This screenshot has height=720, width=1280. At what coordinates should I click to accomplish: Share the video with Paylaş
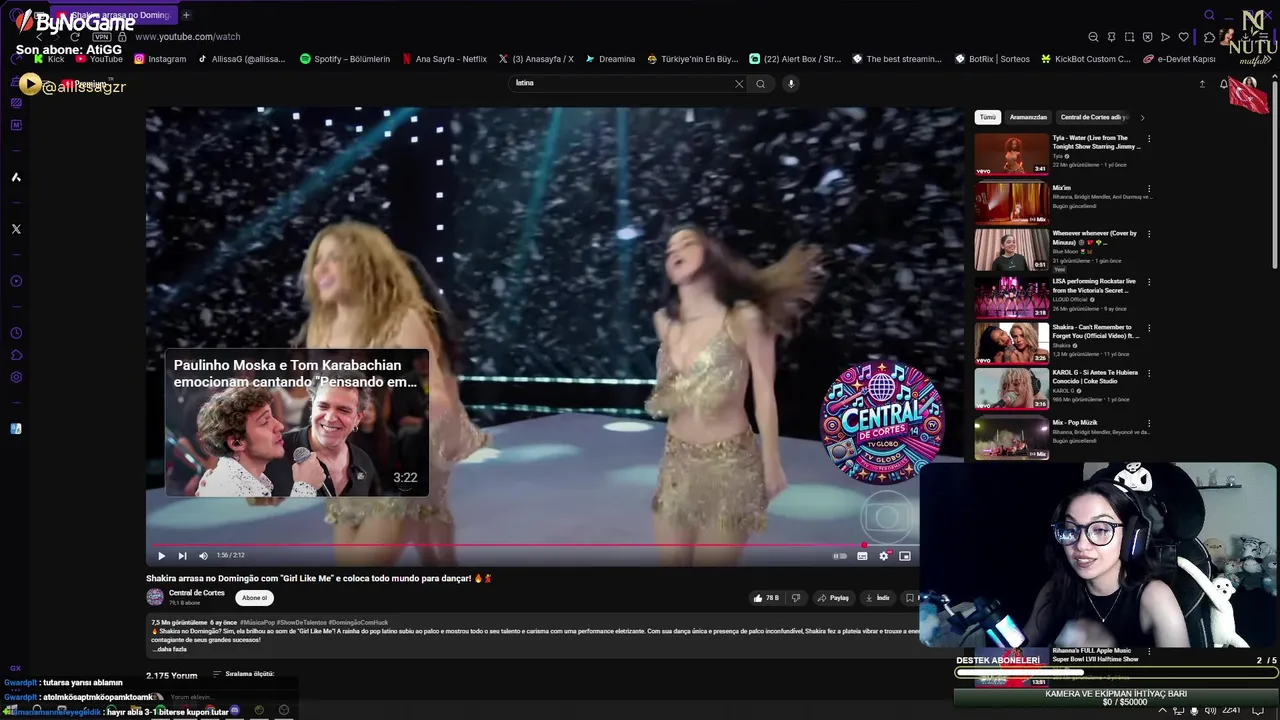point(833,598)
